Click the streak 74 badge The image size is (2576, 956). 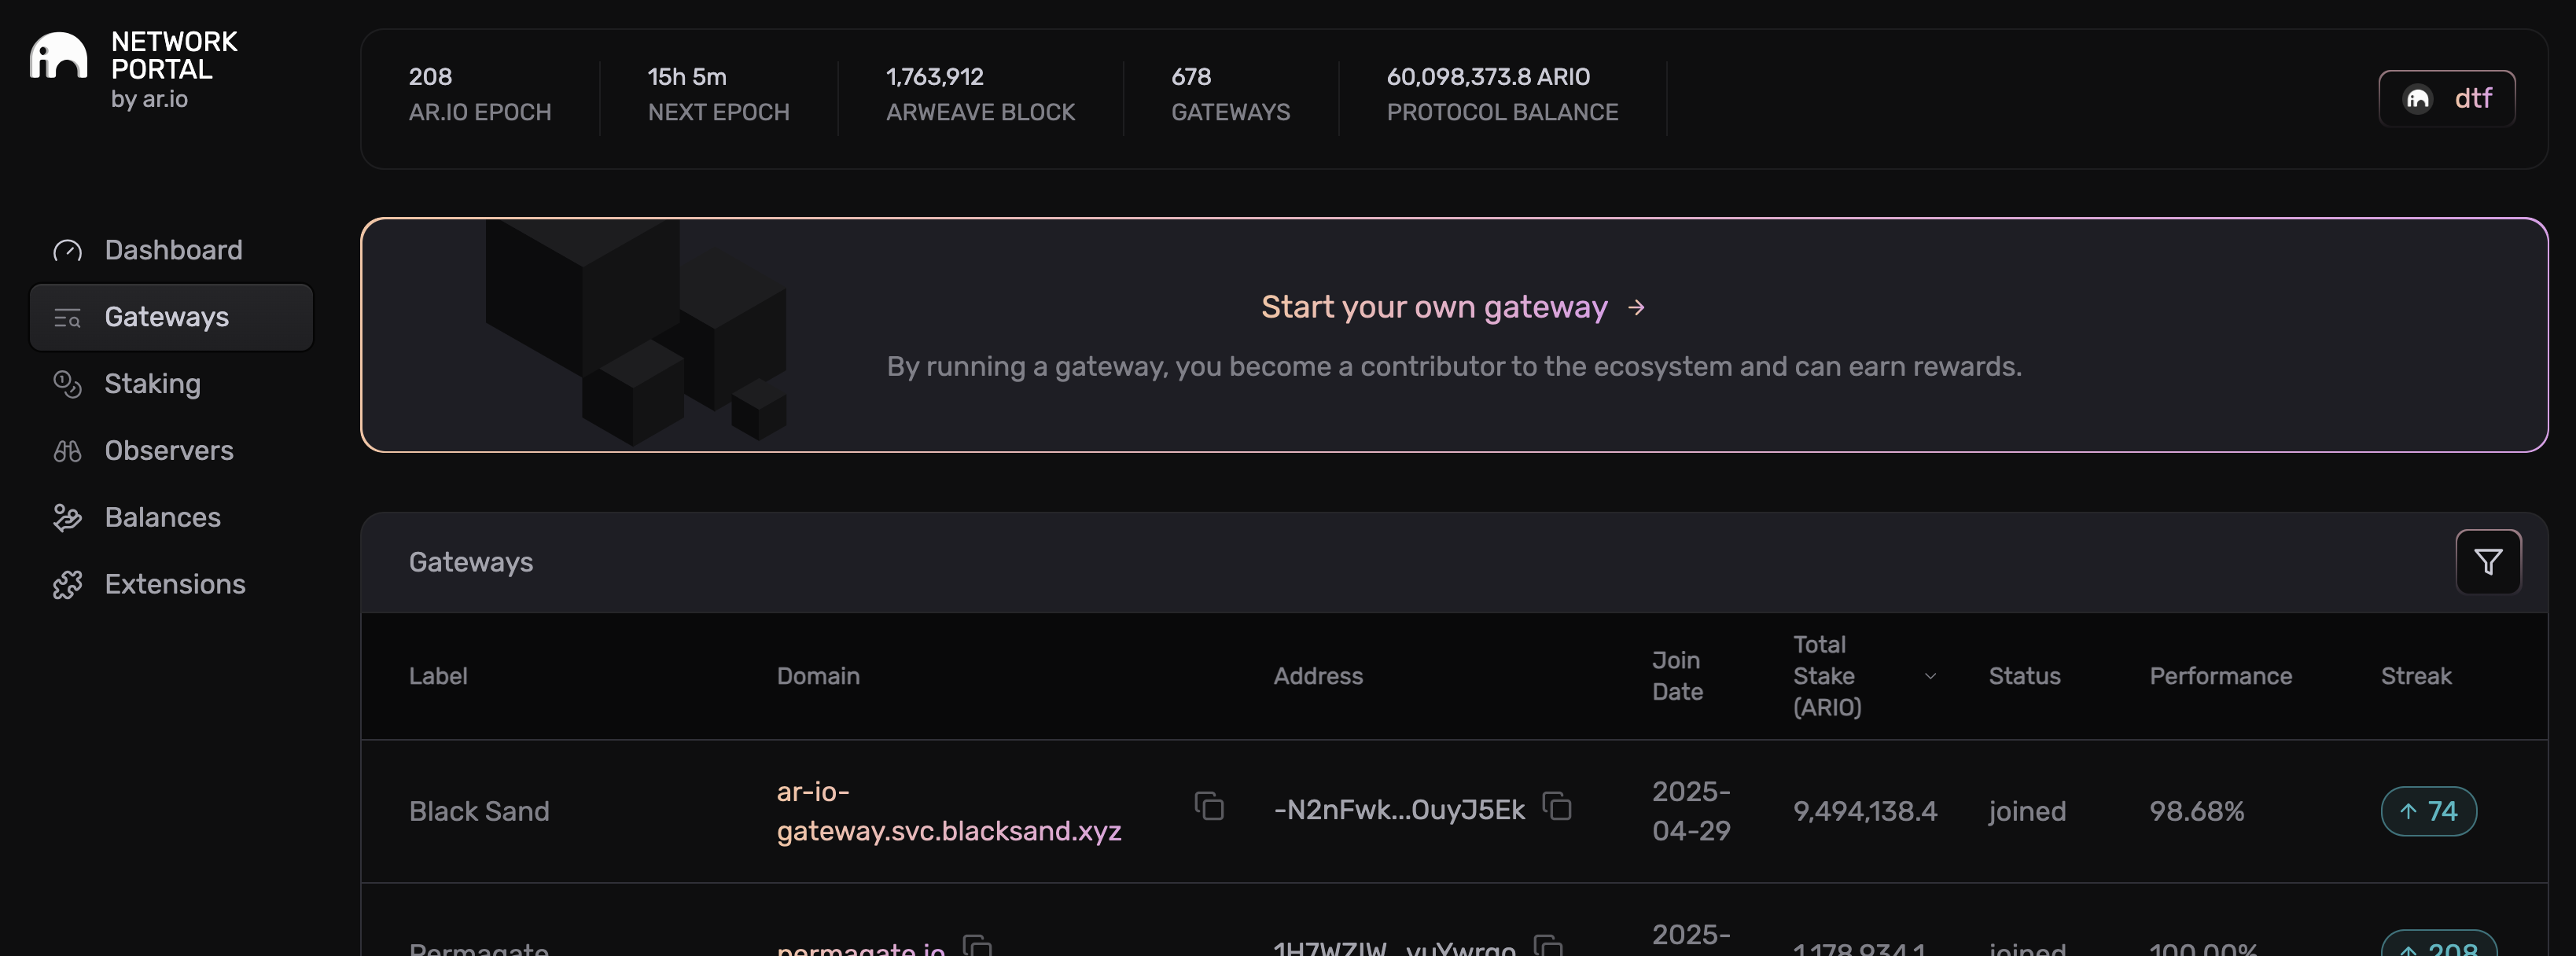[2427, 811]
